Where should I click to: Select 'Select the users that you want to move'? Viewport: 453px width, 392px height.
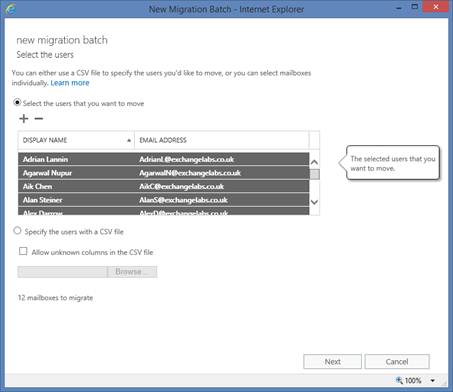[17, 102]
